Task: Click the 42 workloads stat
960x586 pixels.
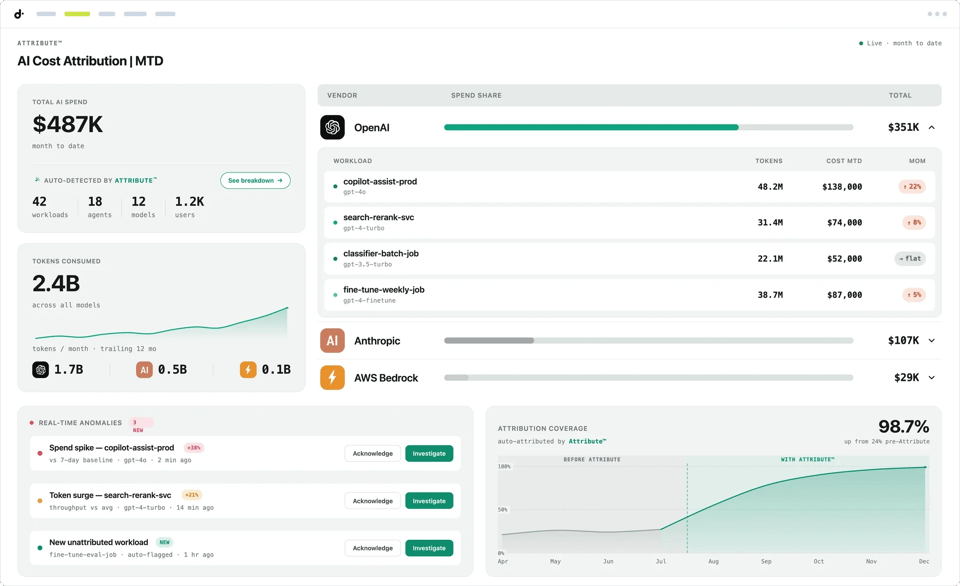Action: [x=50, y=206]
